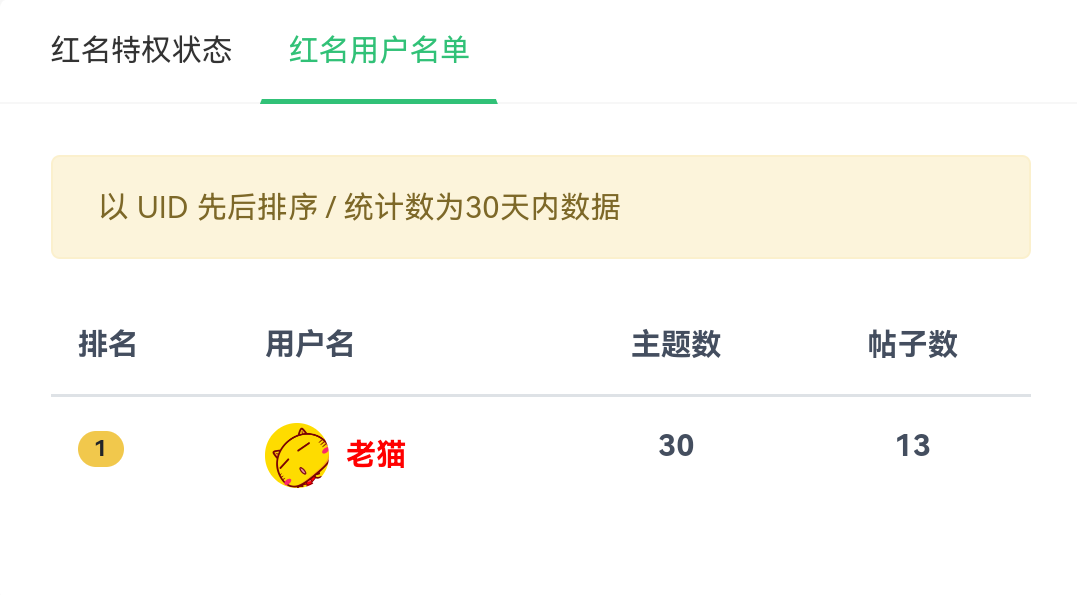Screen dimensions: 1077x595
Task: Click the topic count 30 cell
Action: (x=676, y=446)
